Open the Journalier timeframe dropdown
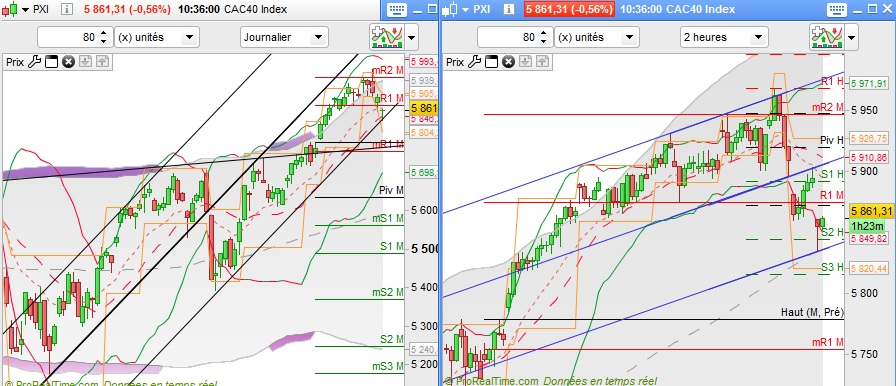896x386 pixels. tap(285, 37)
